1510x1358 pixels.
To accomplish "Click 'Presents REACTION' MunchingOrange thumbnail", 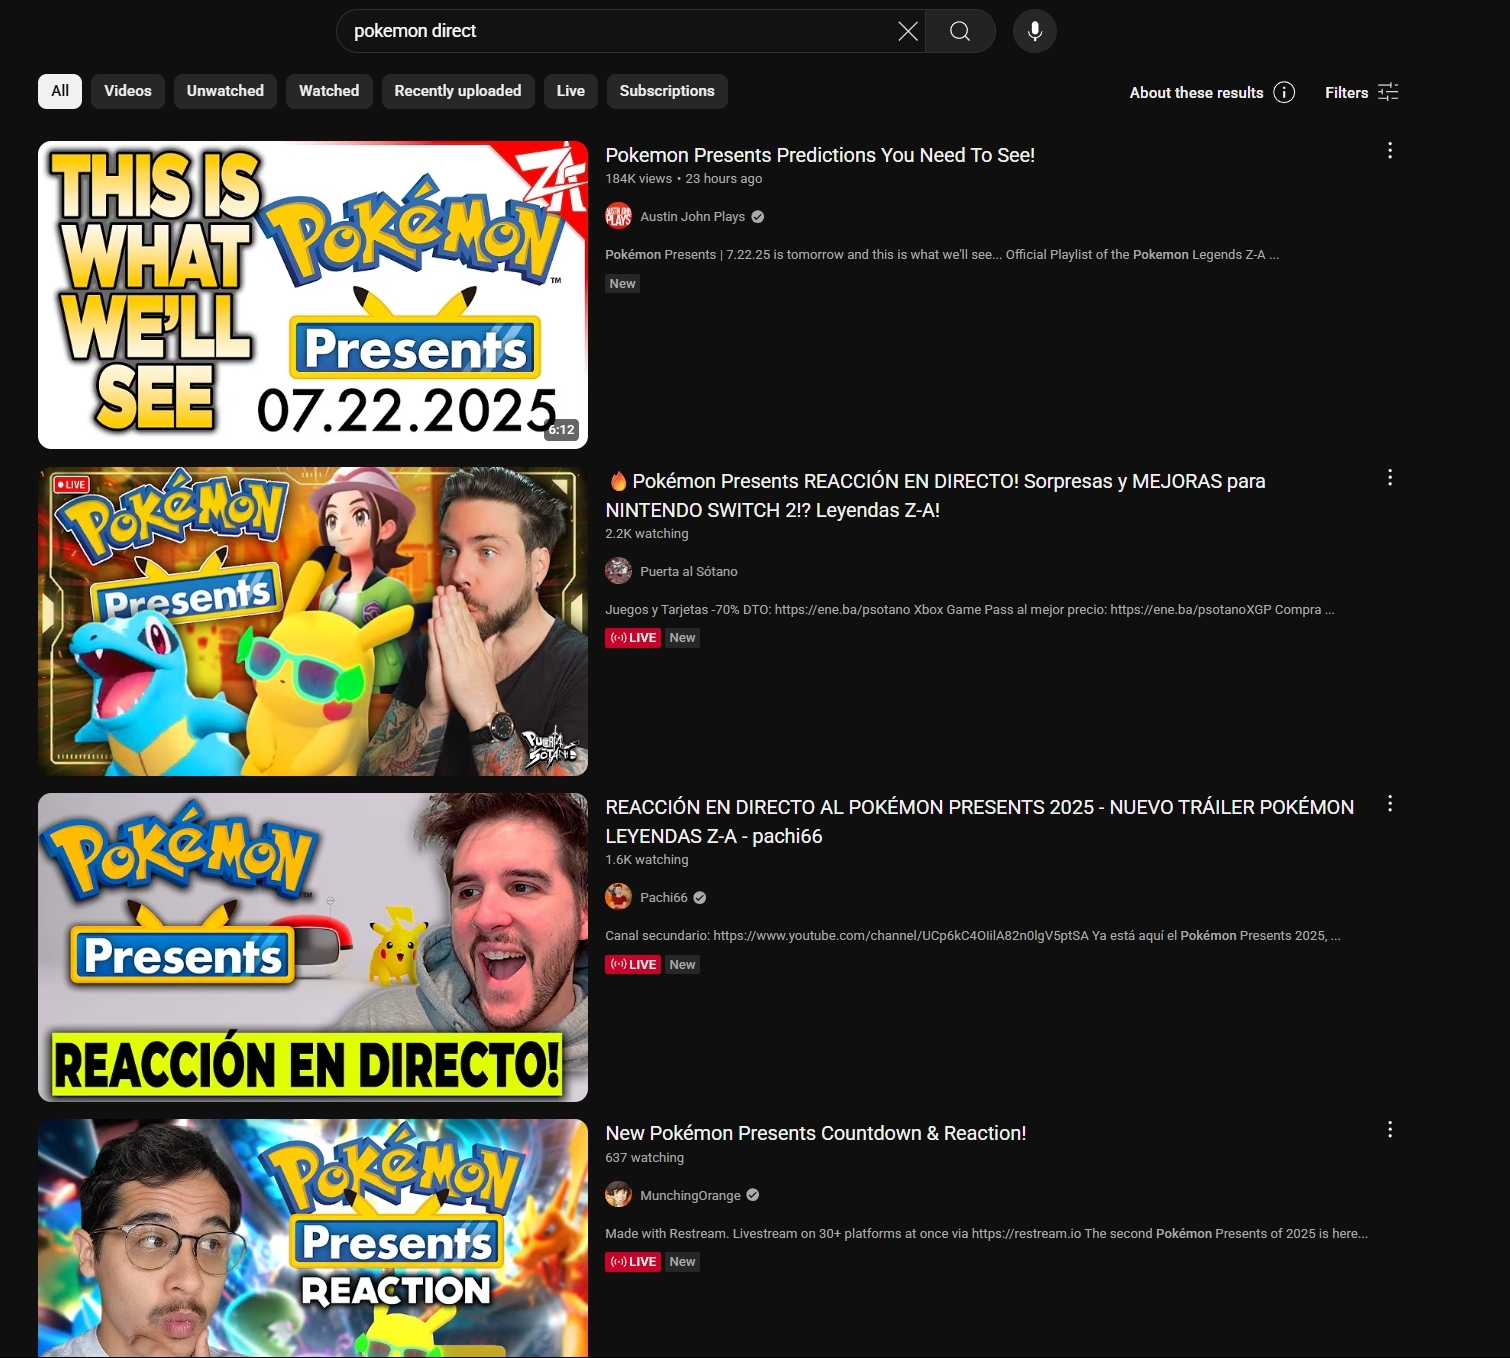I will click(x=313, y=1238).
